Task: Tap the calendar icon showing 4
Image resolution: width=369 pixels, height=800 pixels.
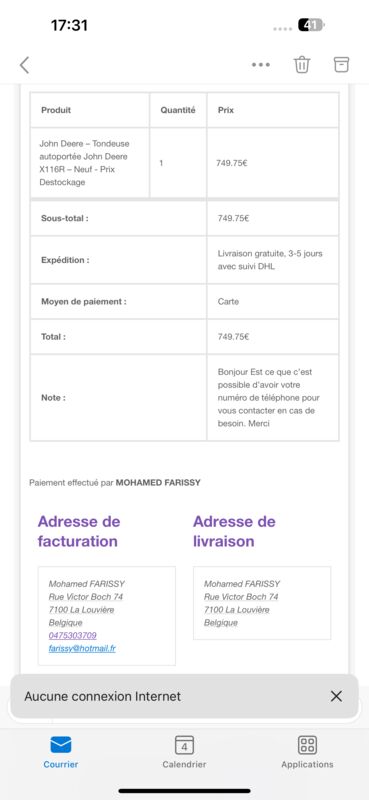Action: [184, 745]
